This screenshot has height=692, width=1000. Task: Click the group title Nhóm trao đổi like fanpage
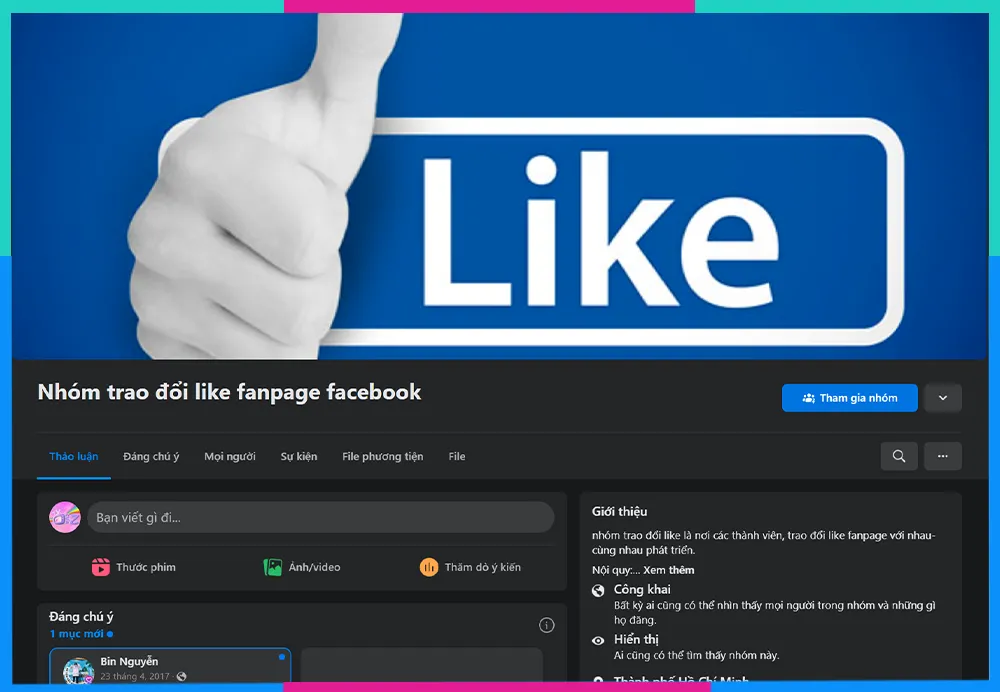230,392
